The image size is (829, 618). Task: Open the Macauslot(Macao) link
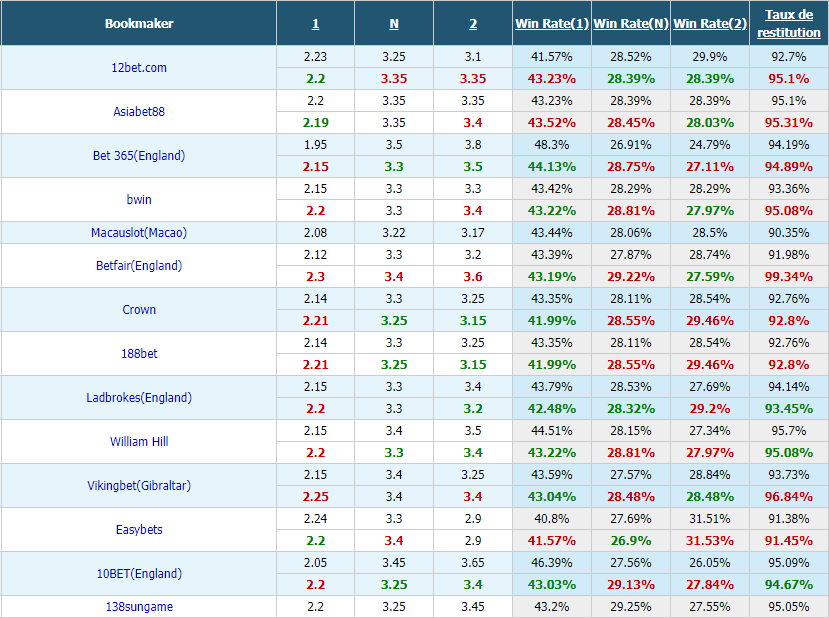[139, 233]
